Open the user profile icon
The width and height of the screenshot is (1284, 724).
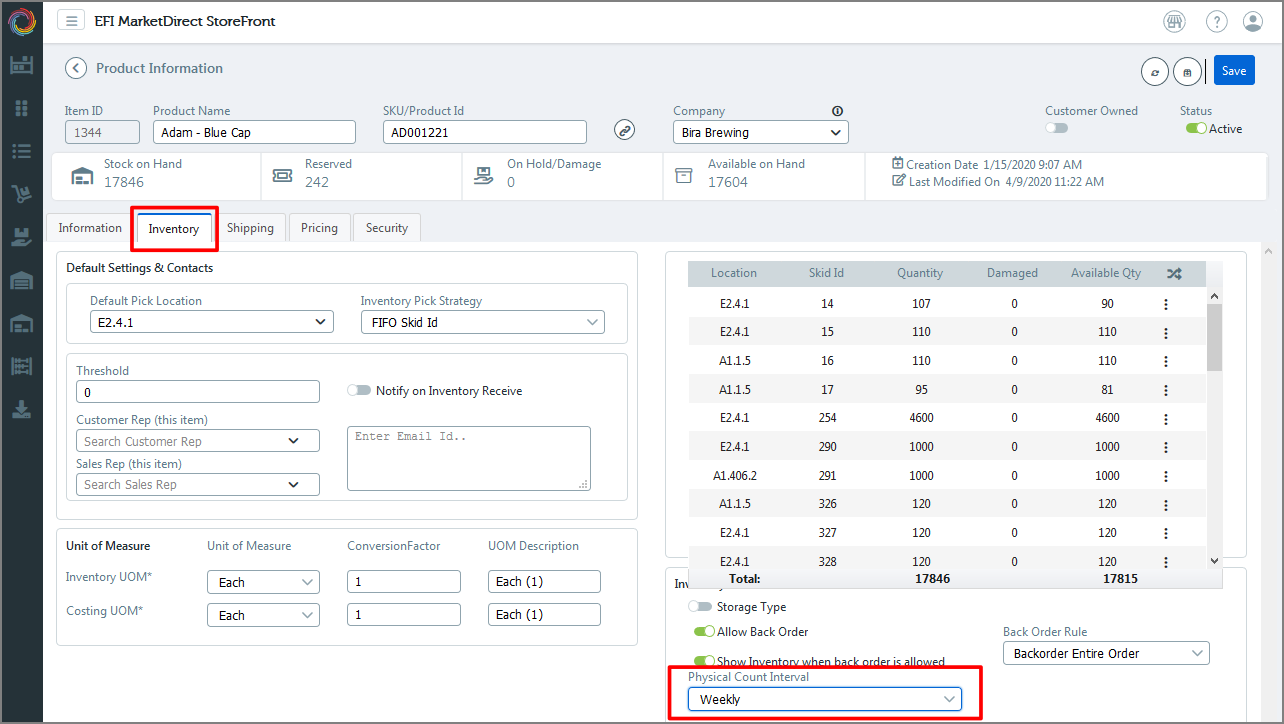pyautogui.click(x=1253, y=21)
